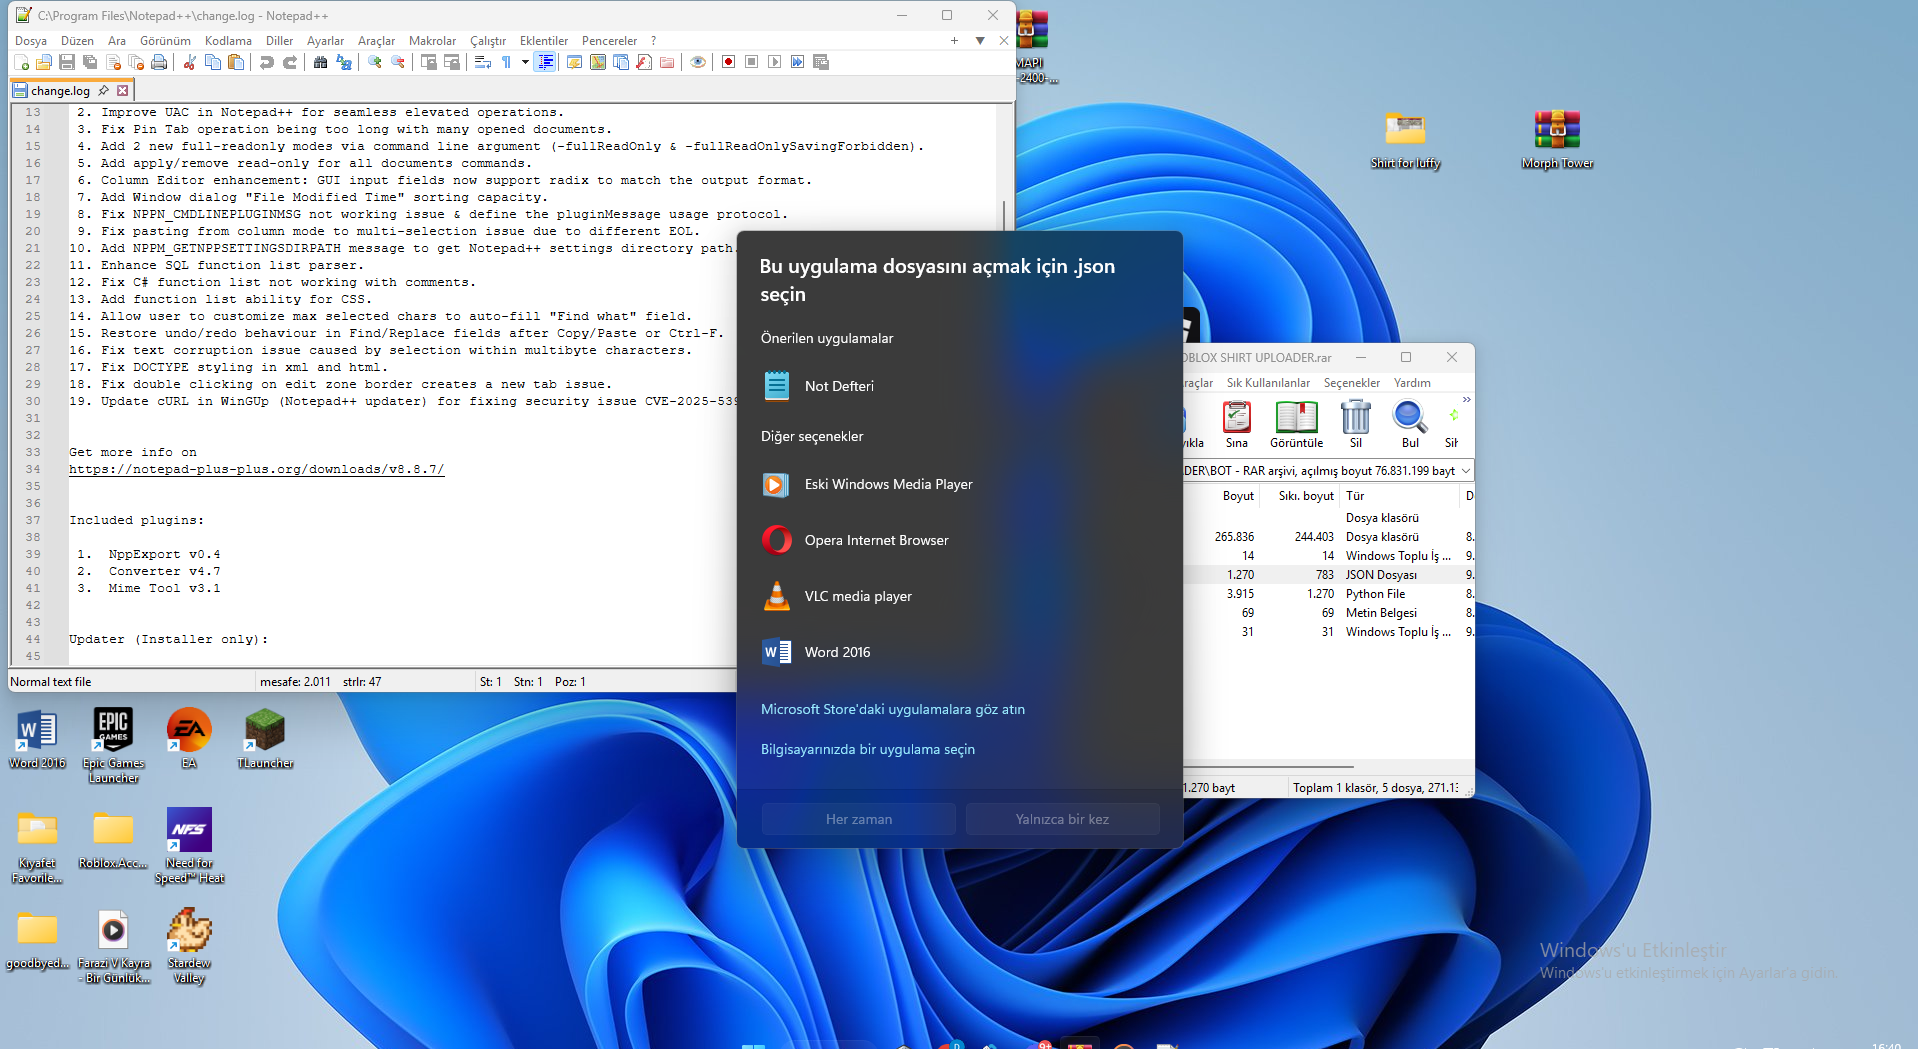Choose the Opera Internet Browser icon
The height and width of the screenshot is (1049, 1918).
(x=777, y=540)
